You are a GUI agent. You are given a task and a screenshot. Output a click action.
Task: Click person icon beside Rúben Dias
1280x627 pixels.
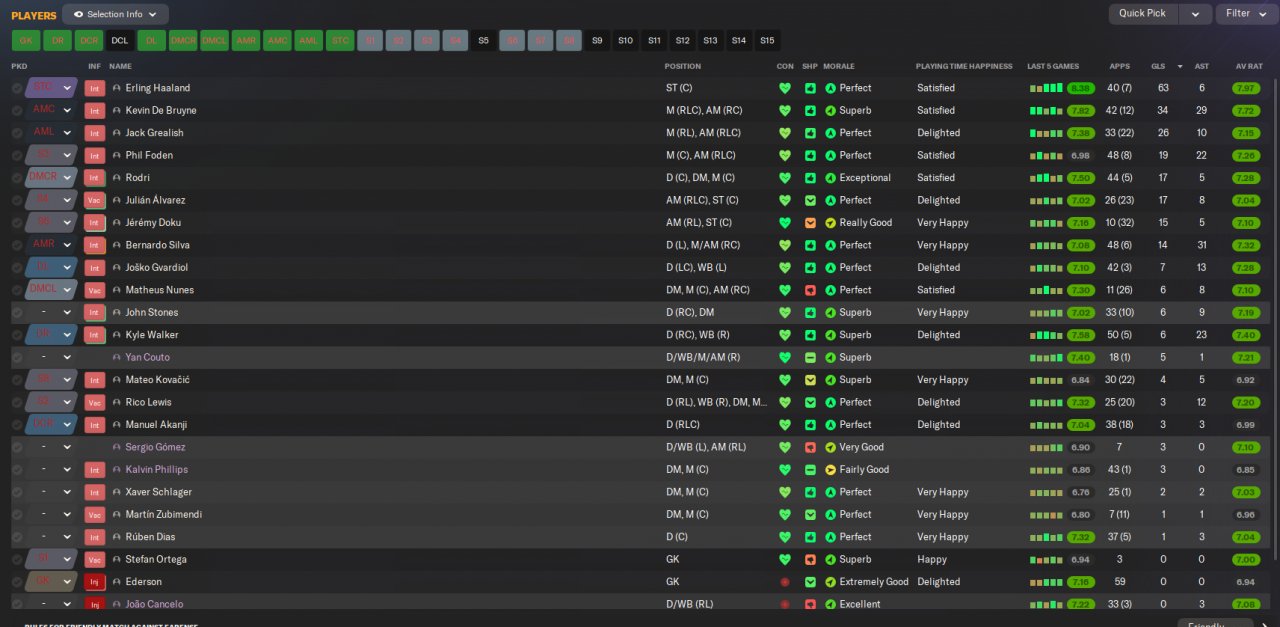pos(117,537)
